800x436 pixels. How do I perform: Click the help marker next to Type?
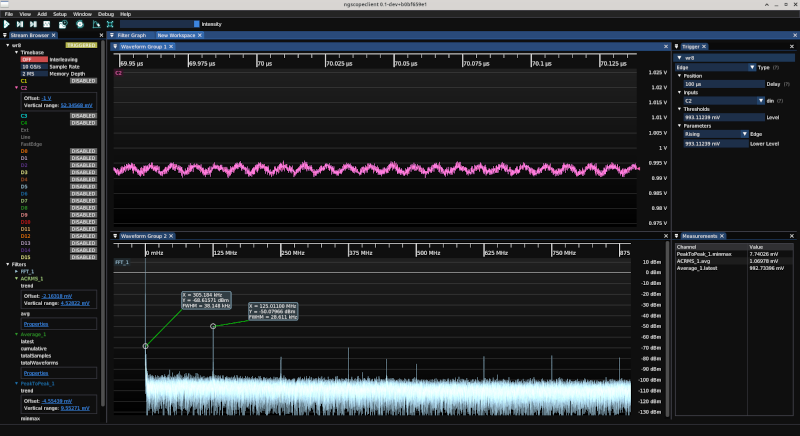[776, 67]
